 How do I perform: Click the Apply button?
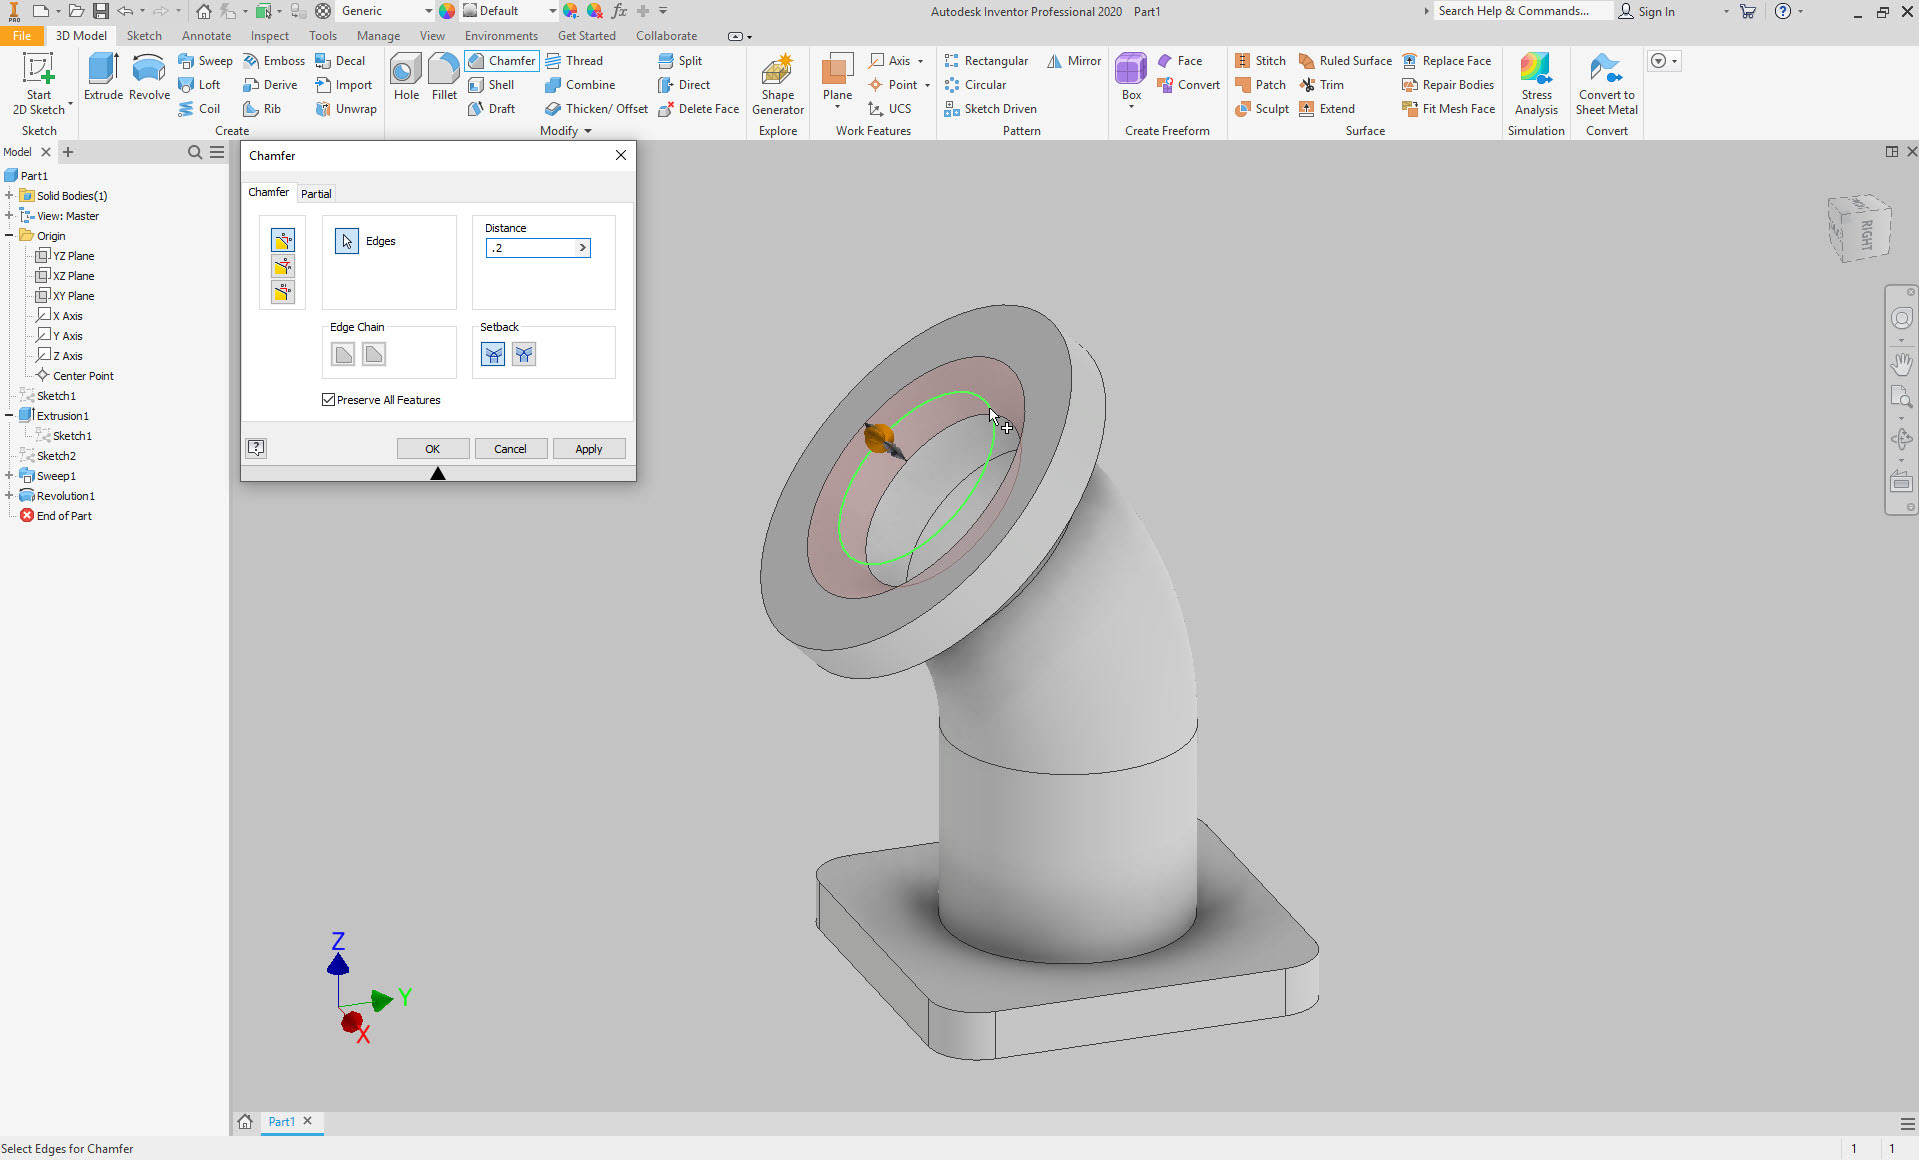(588, 449)
